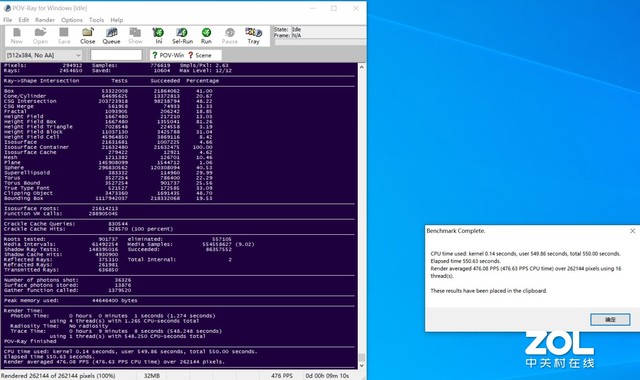Open the Help menu
The width and height of the screenshot is (640, 380).
tap(117, 20)
